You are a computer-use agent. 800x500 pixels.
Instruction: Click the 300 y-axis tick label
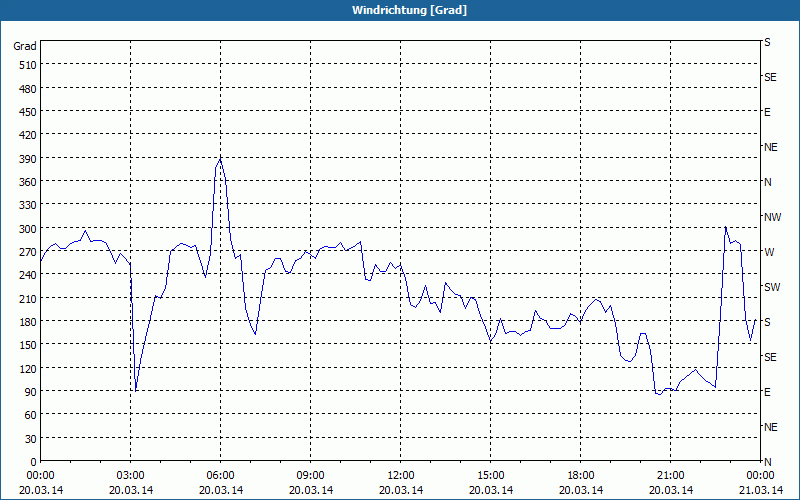coord(28,229)
